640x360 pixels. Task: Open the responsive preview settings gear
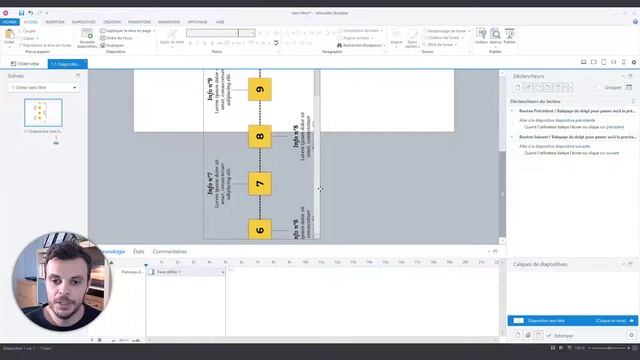tap(634, 62)
